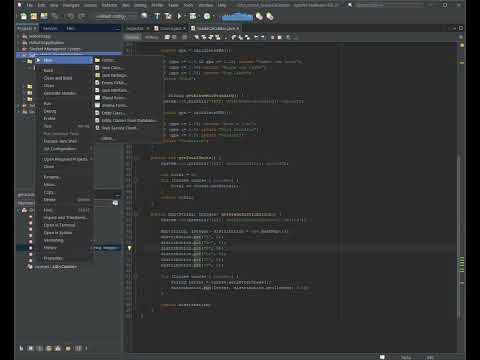This screenshot has width=480, height=360.
Task: Click the search input field in menu bar
Action: click(388, 5)
